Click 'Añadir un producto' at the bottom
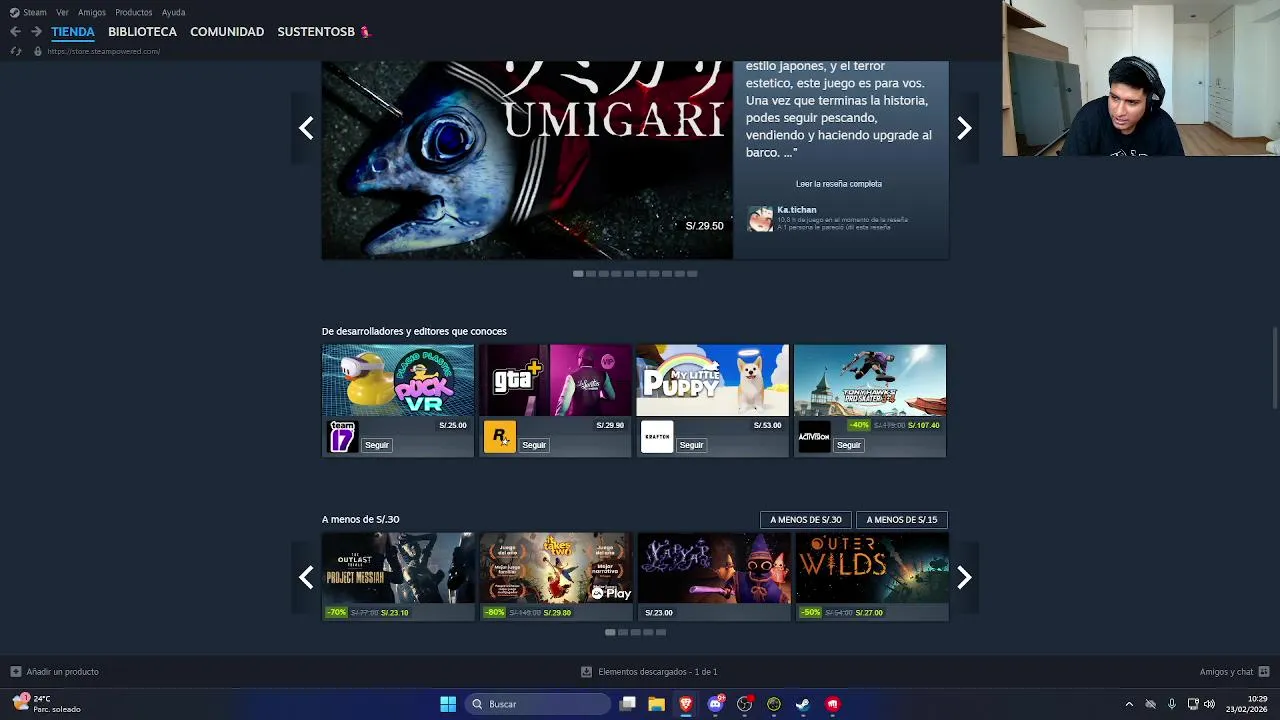 click(54, 672)
